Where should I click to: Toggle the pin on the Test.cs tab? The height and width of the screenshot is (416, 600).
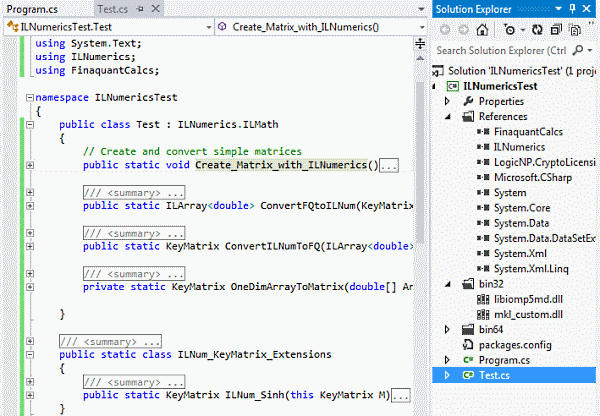pos(140,8)
